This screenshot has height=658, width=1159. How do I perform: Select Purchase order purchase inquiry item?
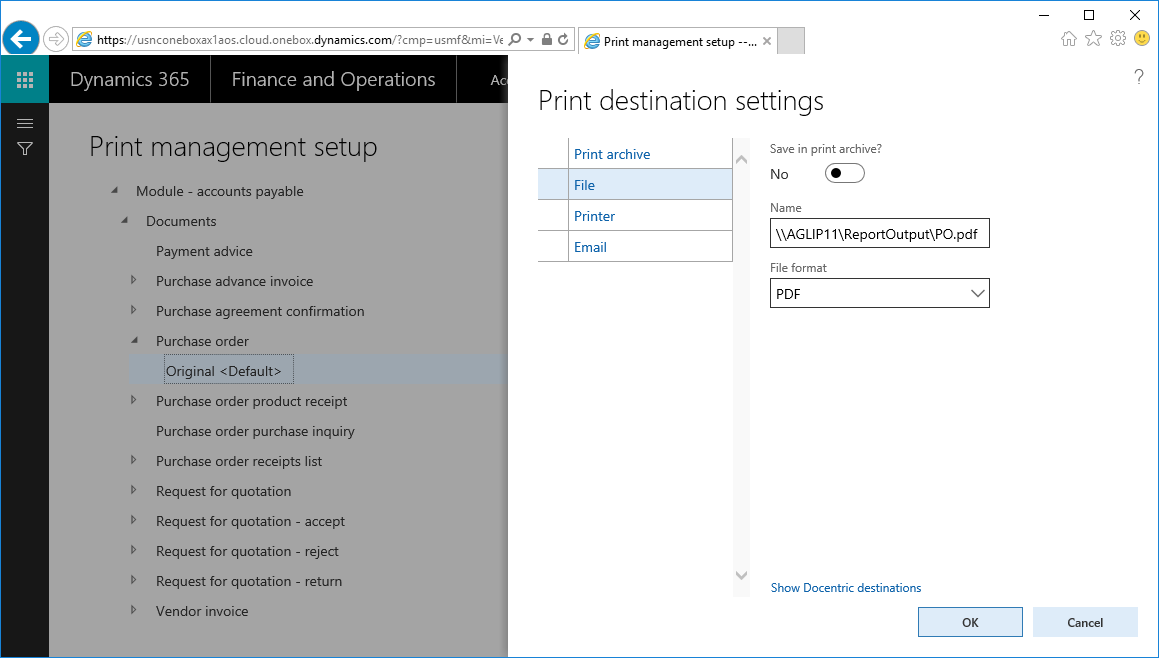point(255,431)
